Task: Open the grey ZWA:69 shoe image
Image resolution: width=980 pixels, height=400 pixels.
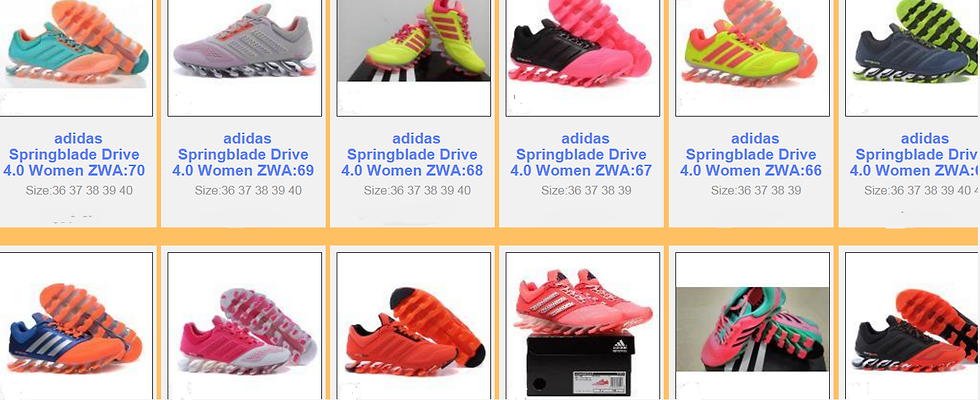Action: point(245,58)
